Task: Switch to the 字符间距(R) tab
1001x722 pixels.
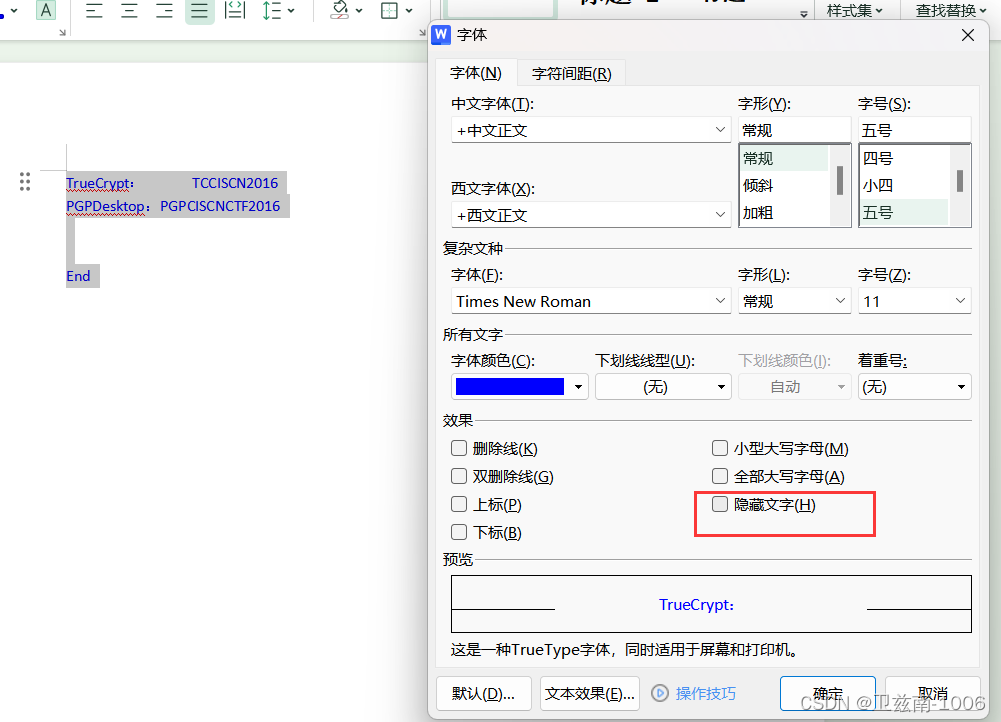Action: [x=571, y=73]
